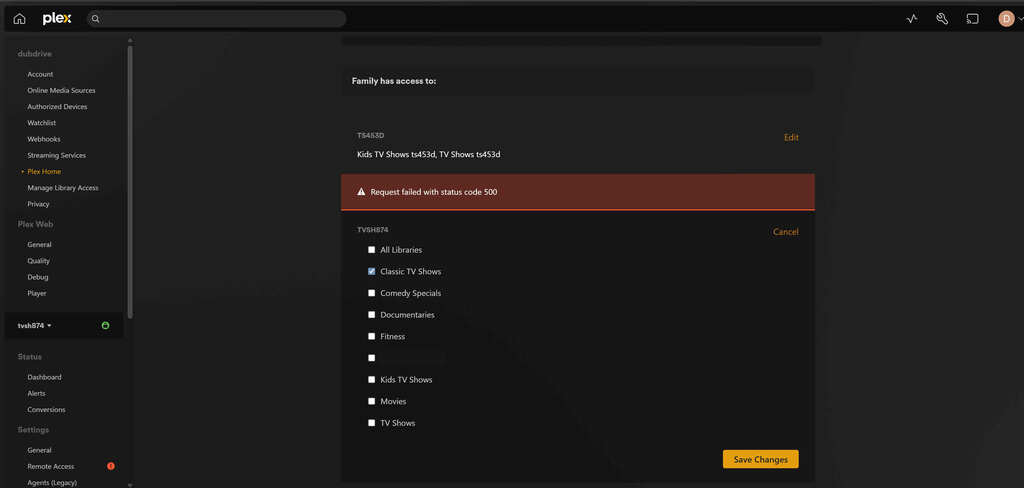Click the Settings section header in sidebar
Image resolution: width=1024 pixels, height=488 pixels.
33,430
